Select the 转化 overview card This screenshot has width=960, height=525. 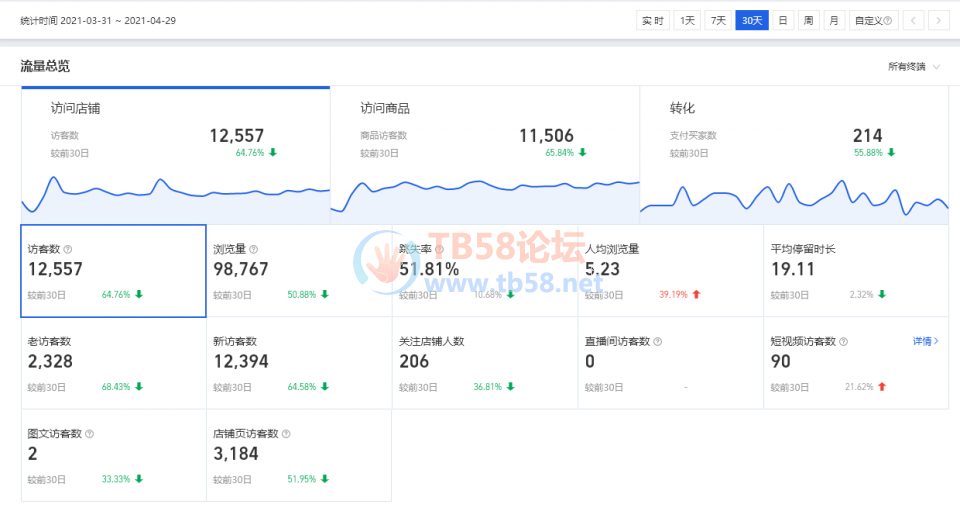pyautogui.click(x=793, y=150)
